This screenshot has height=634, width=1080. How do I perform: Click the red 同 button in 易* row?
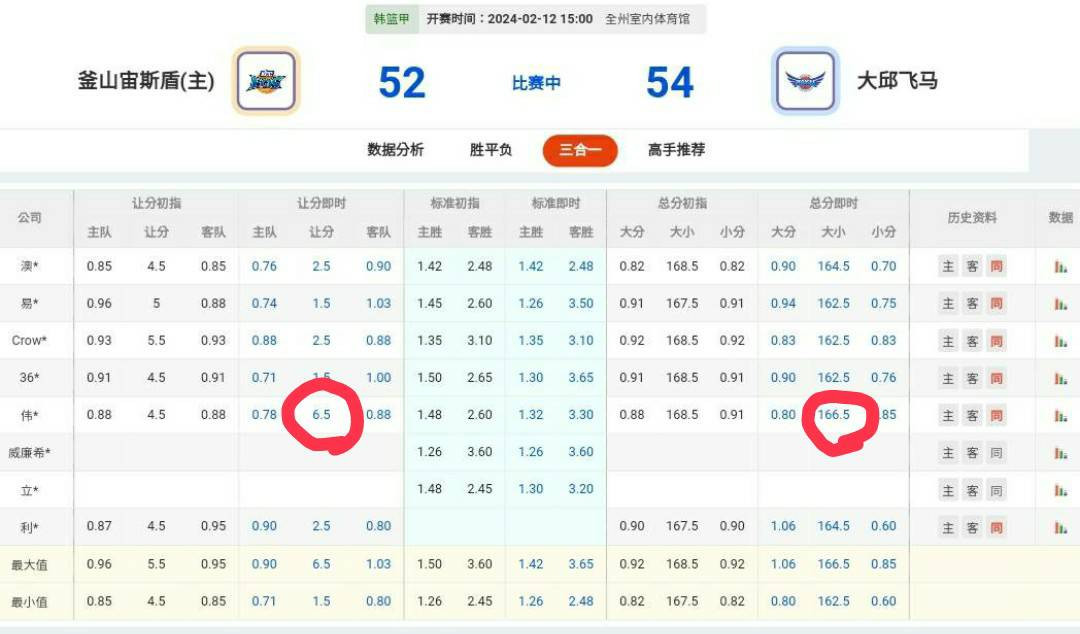tap(997, 303)
